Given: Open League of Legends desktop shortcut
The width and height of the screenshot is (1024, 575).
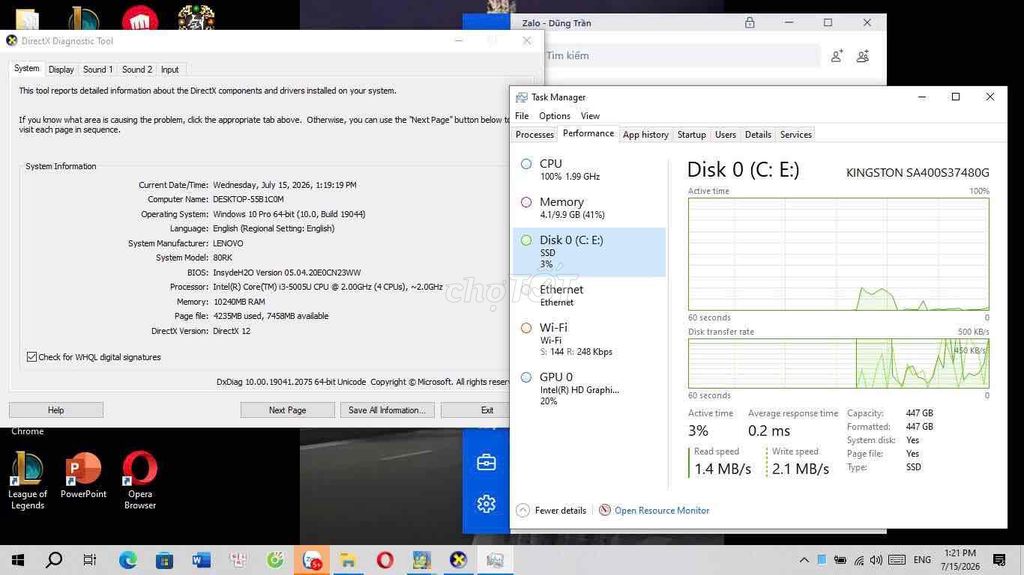Looking at the screenshot, I should click(x=27, y=480).
